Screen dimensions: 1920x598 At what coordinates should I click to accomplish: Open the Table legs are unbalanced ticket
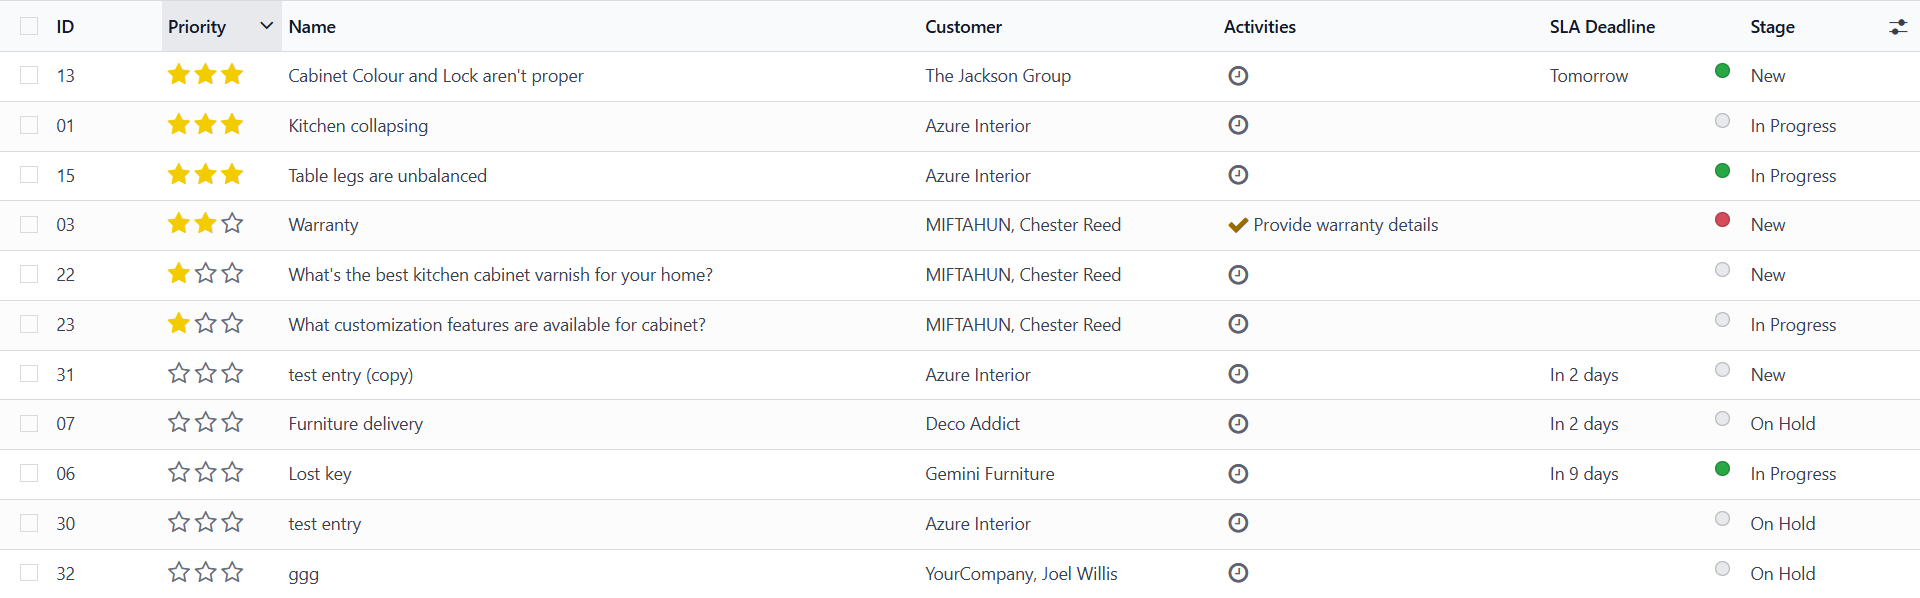(387, 176)
